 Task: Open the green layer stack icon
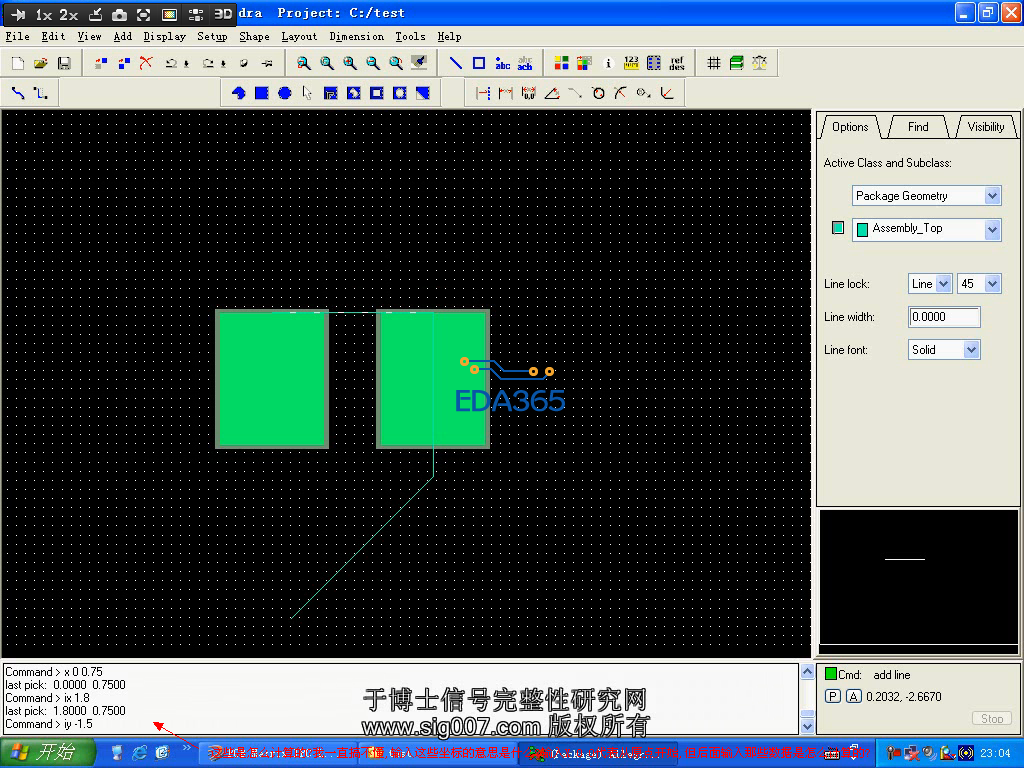tap(737, 63)
